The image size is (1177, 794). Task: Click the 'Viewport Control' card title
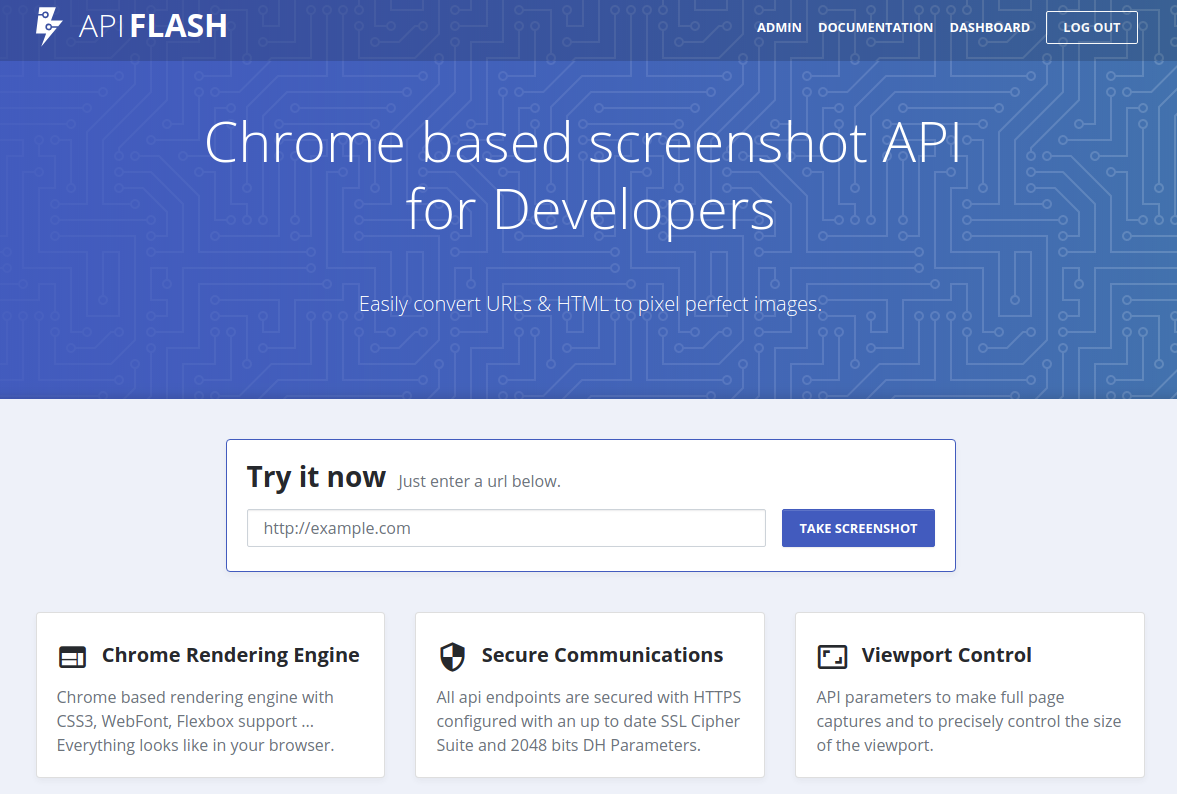point(947,655)
